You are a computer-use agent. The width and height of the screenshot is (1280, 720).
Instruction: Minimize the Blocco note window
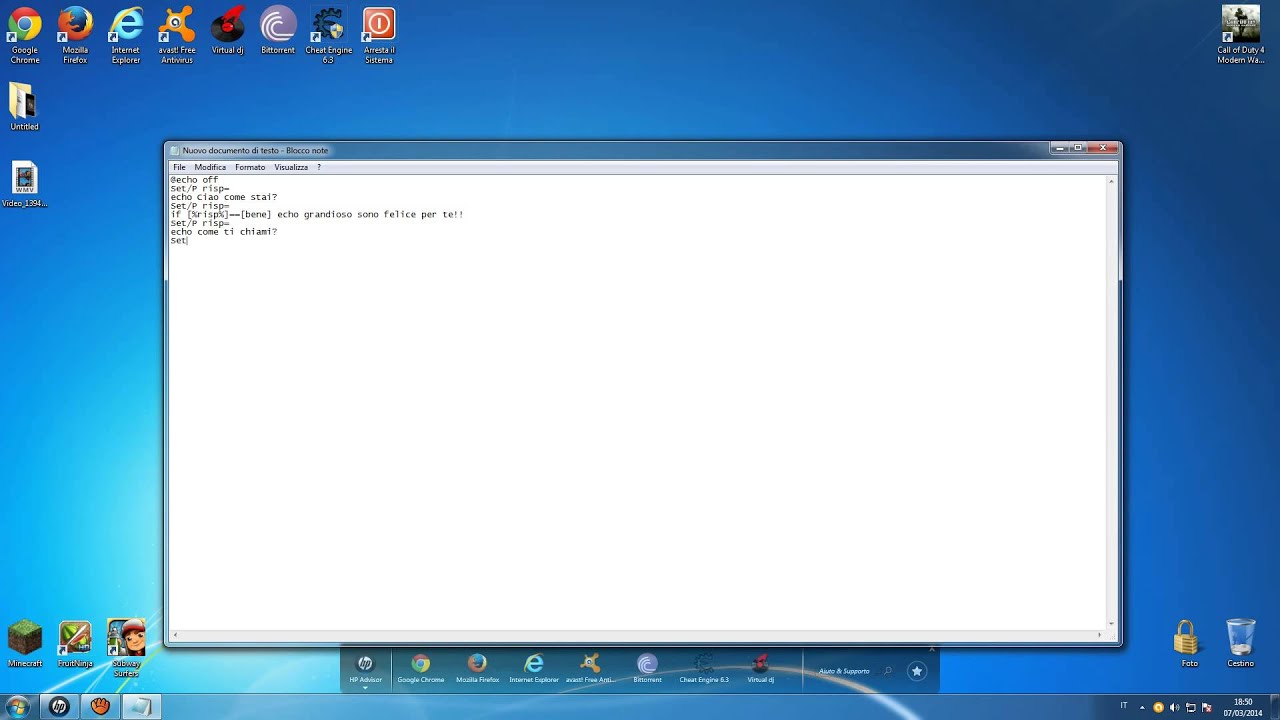[1058, 148]
